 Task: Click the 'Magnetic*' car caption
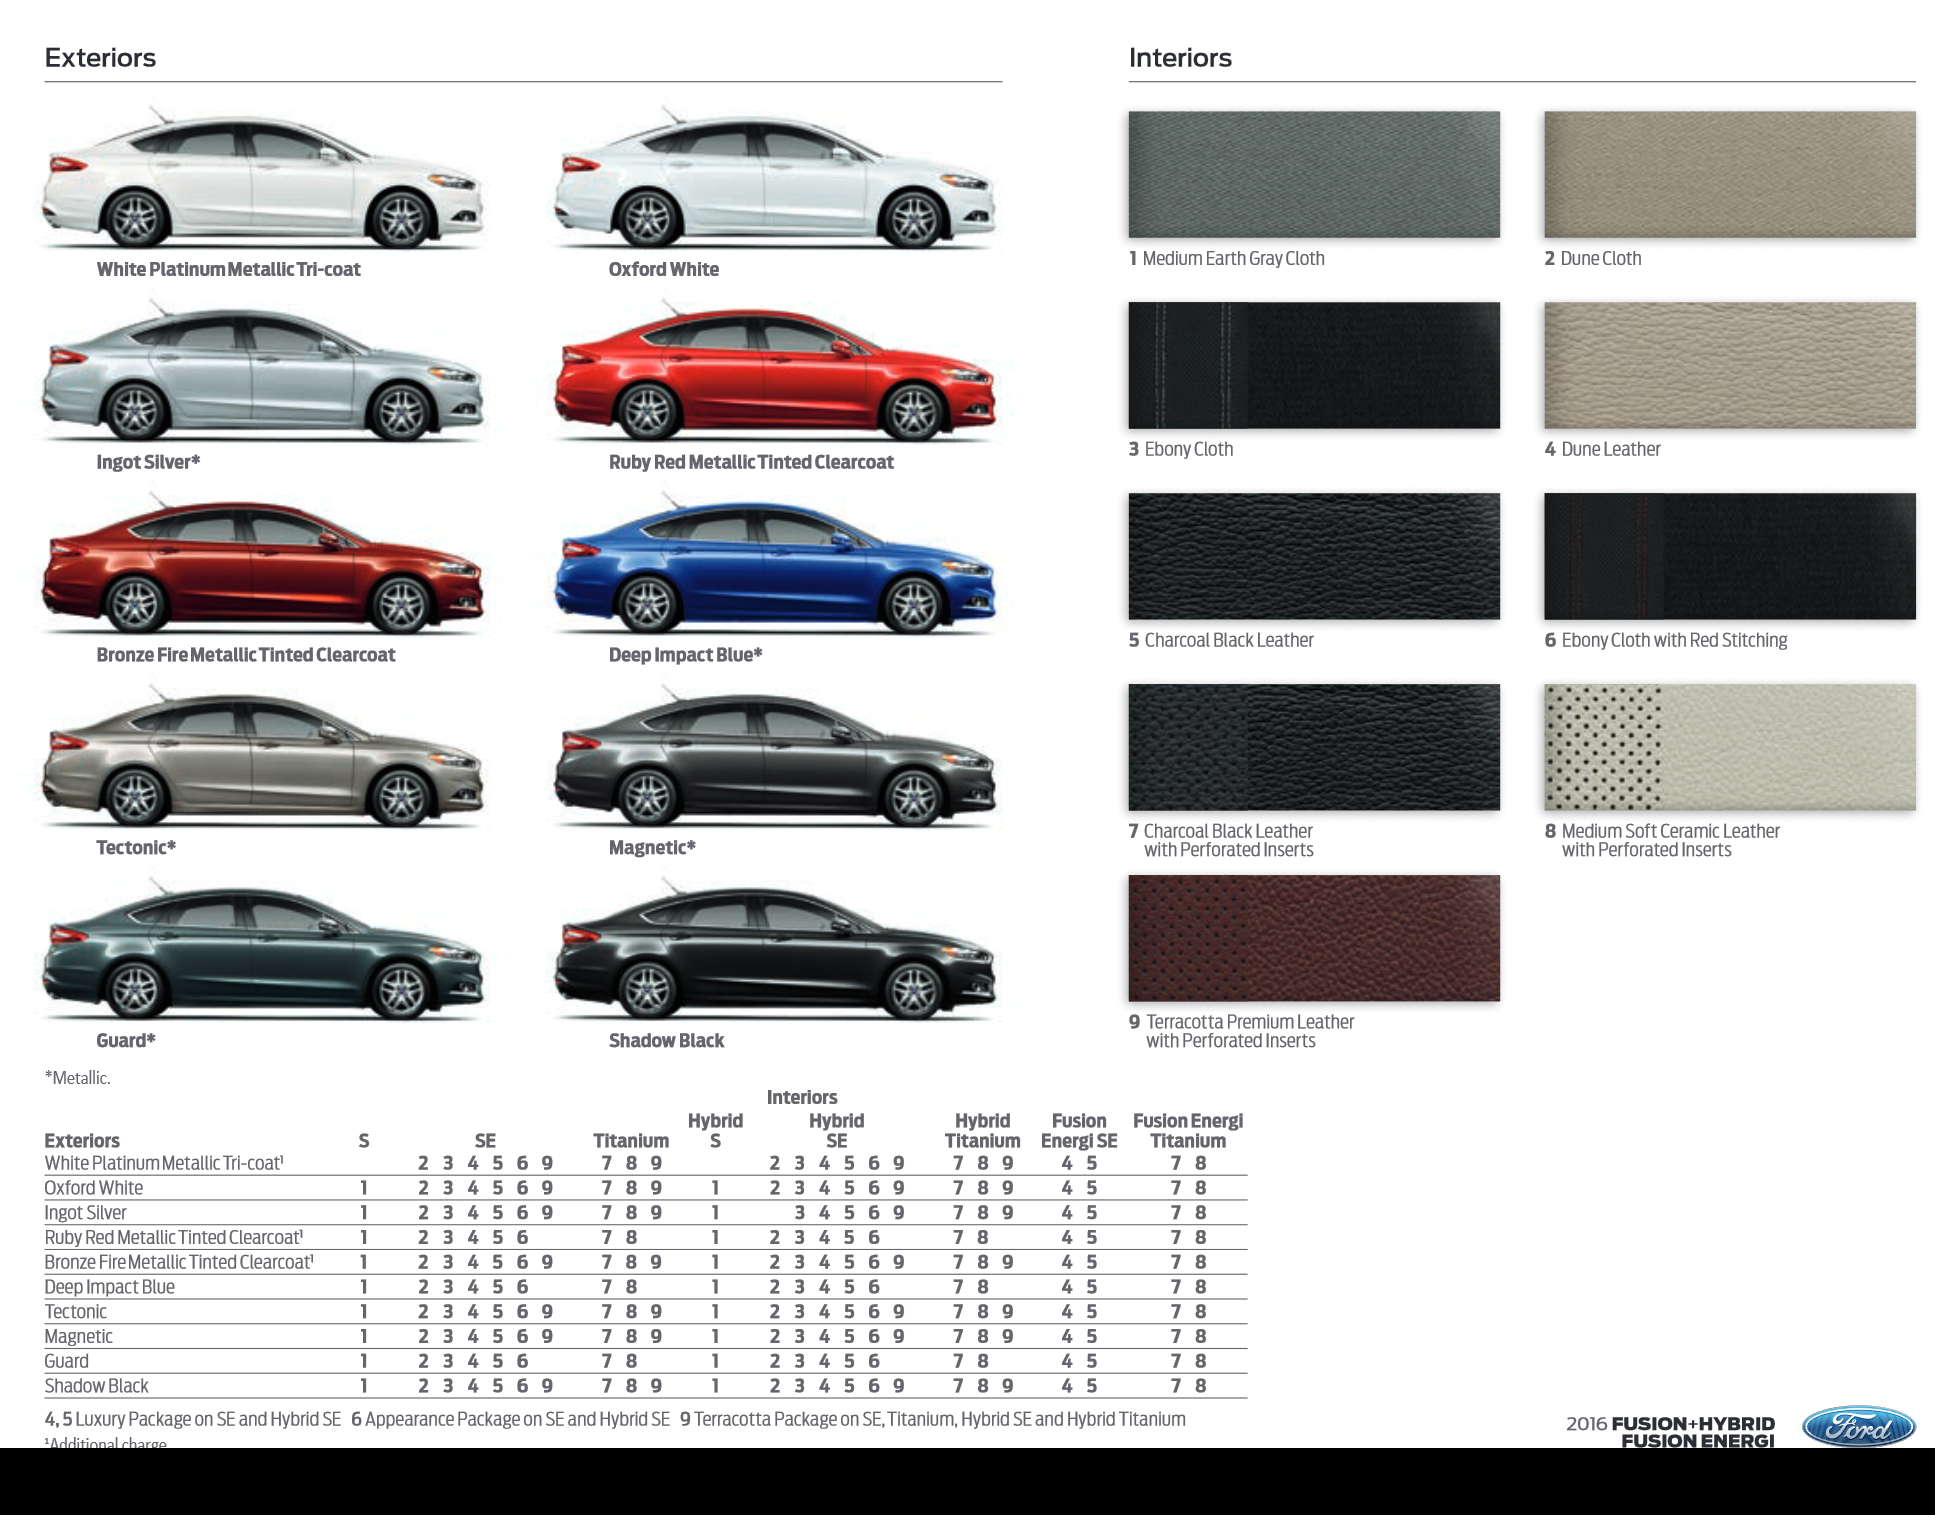[x=652, y=848]
